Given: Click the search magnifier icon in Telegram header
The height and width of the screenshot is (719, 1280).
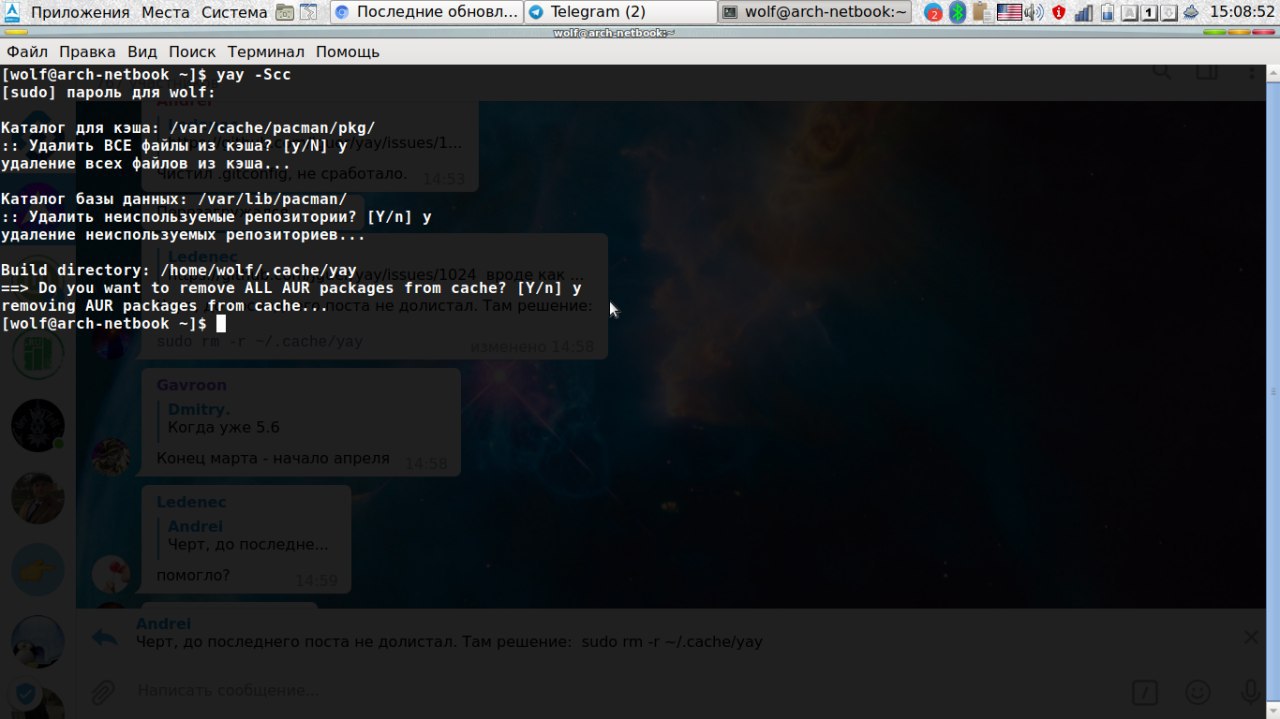Looking at the screenshot, I should point(1162,70).
